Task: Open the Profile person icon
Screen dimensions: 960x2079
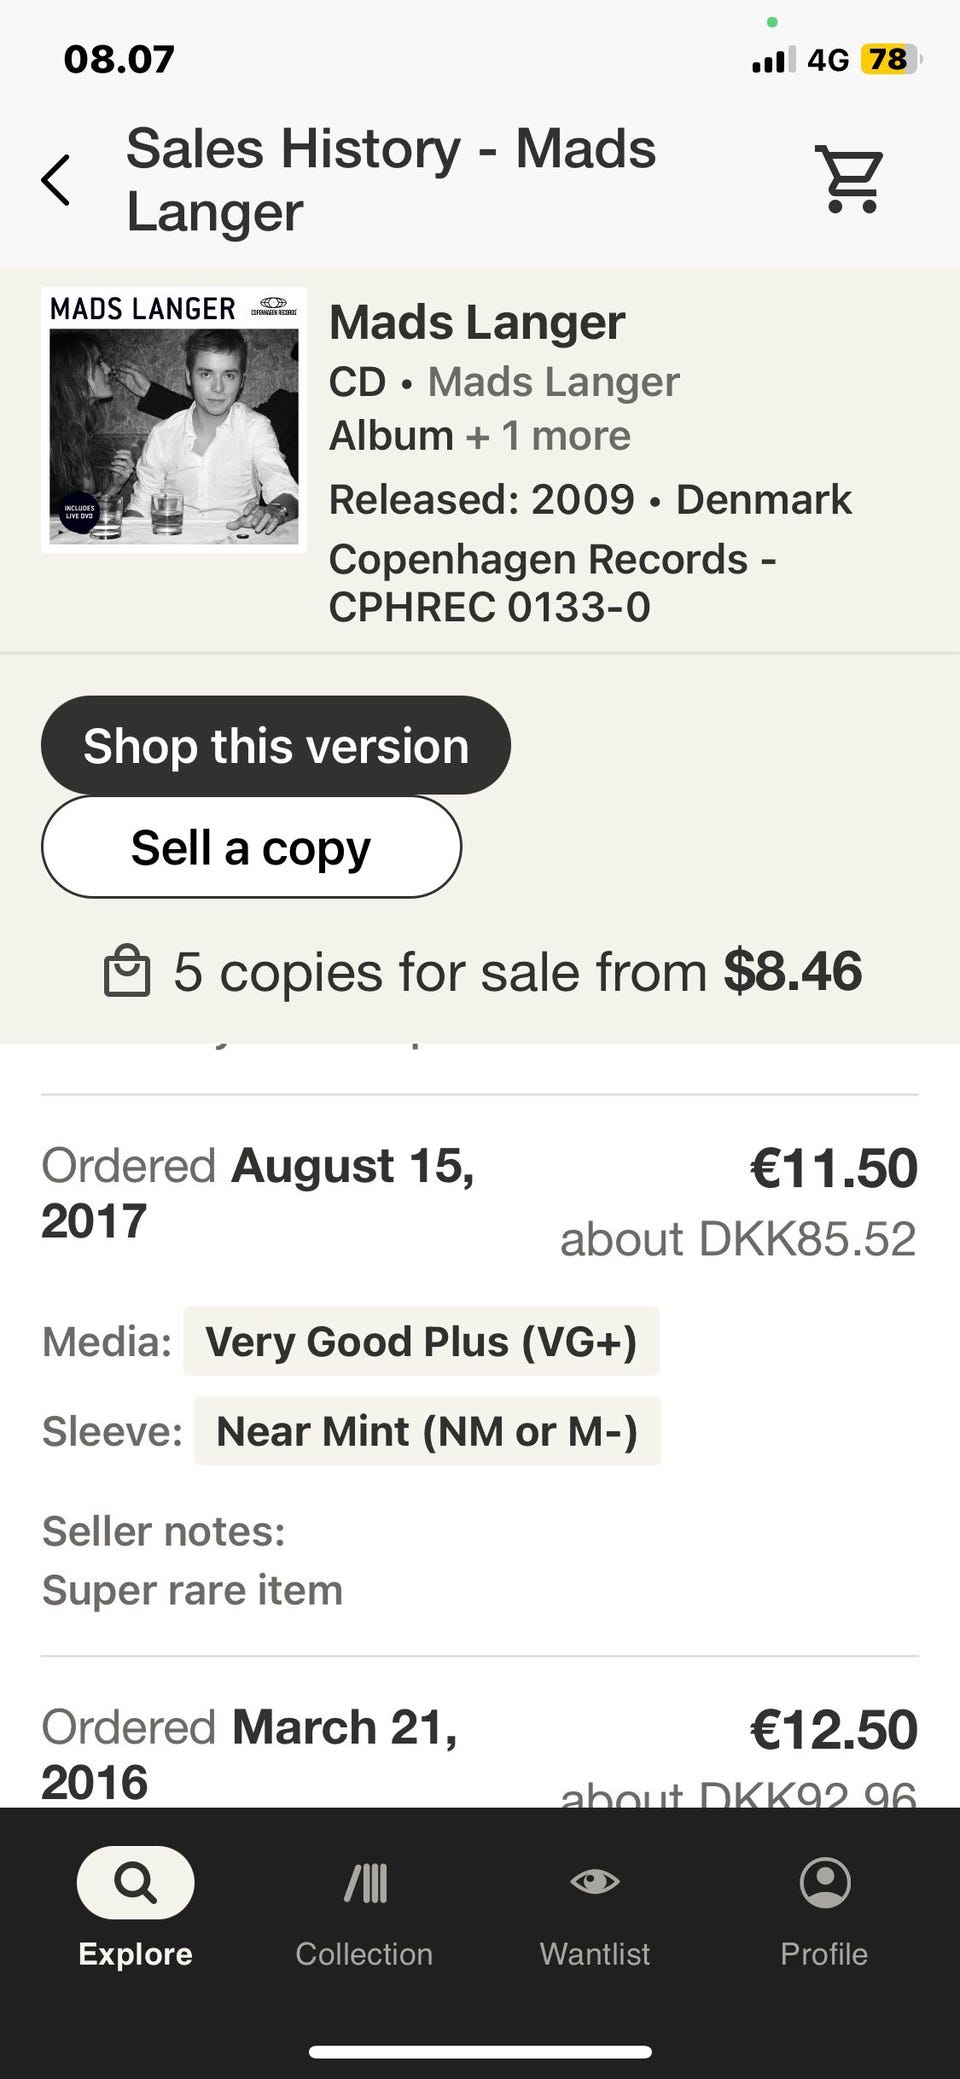Action: [825, 1883]
